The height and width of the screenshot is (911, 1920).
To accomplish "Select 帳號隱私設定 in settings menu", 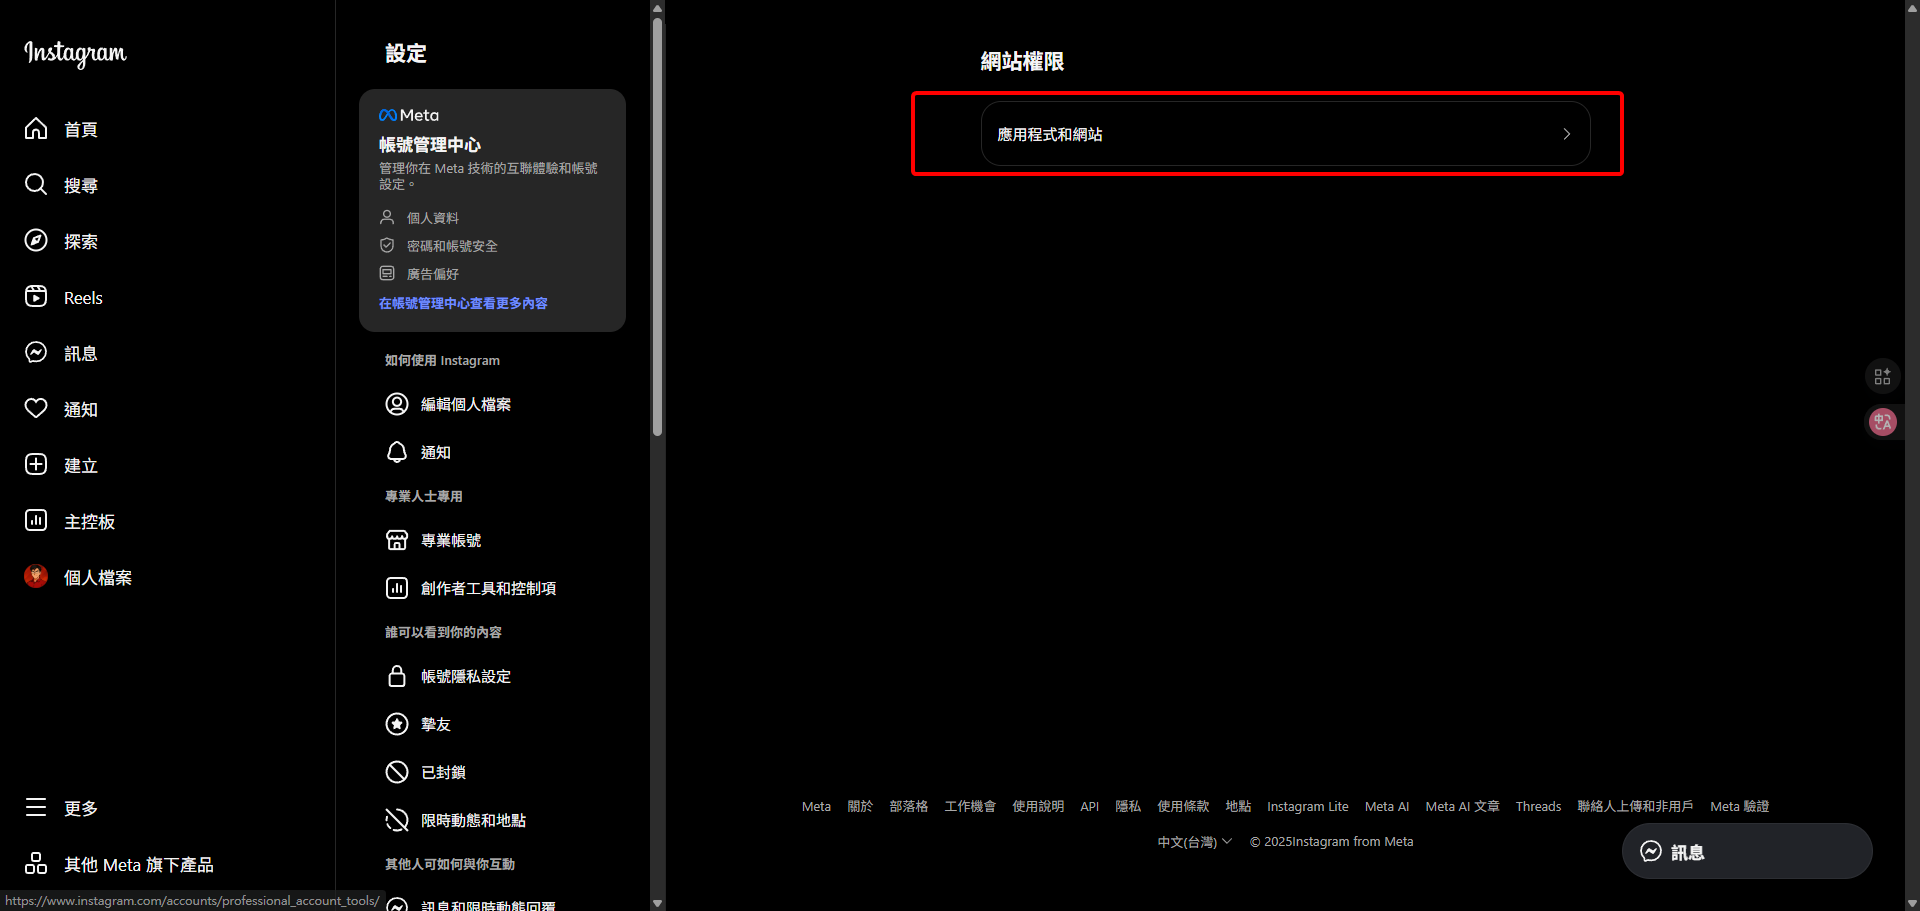I will pos(465,676).
